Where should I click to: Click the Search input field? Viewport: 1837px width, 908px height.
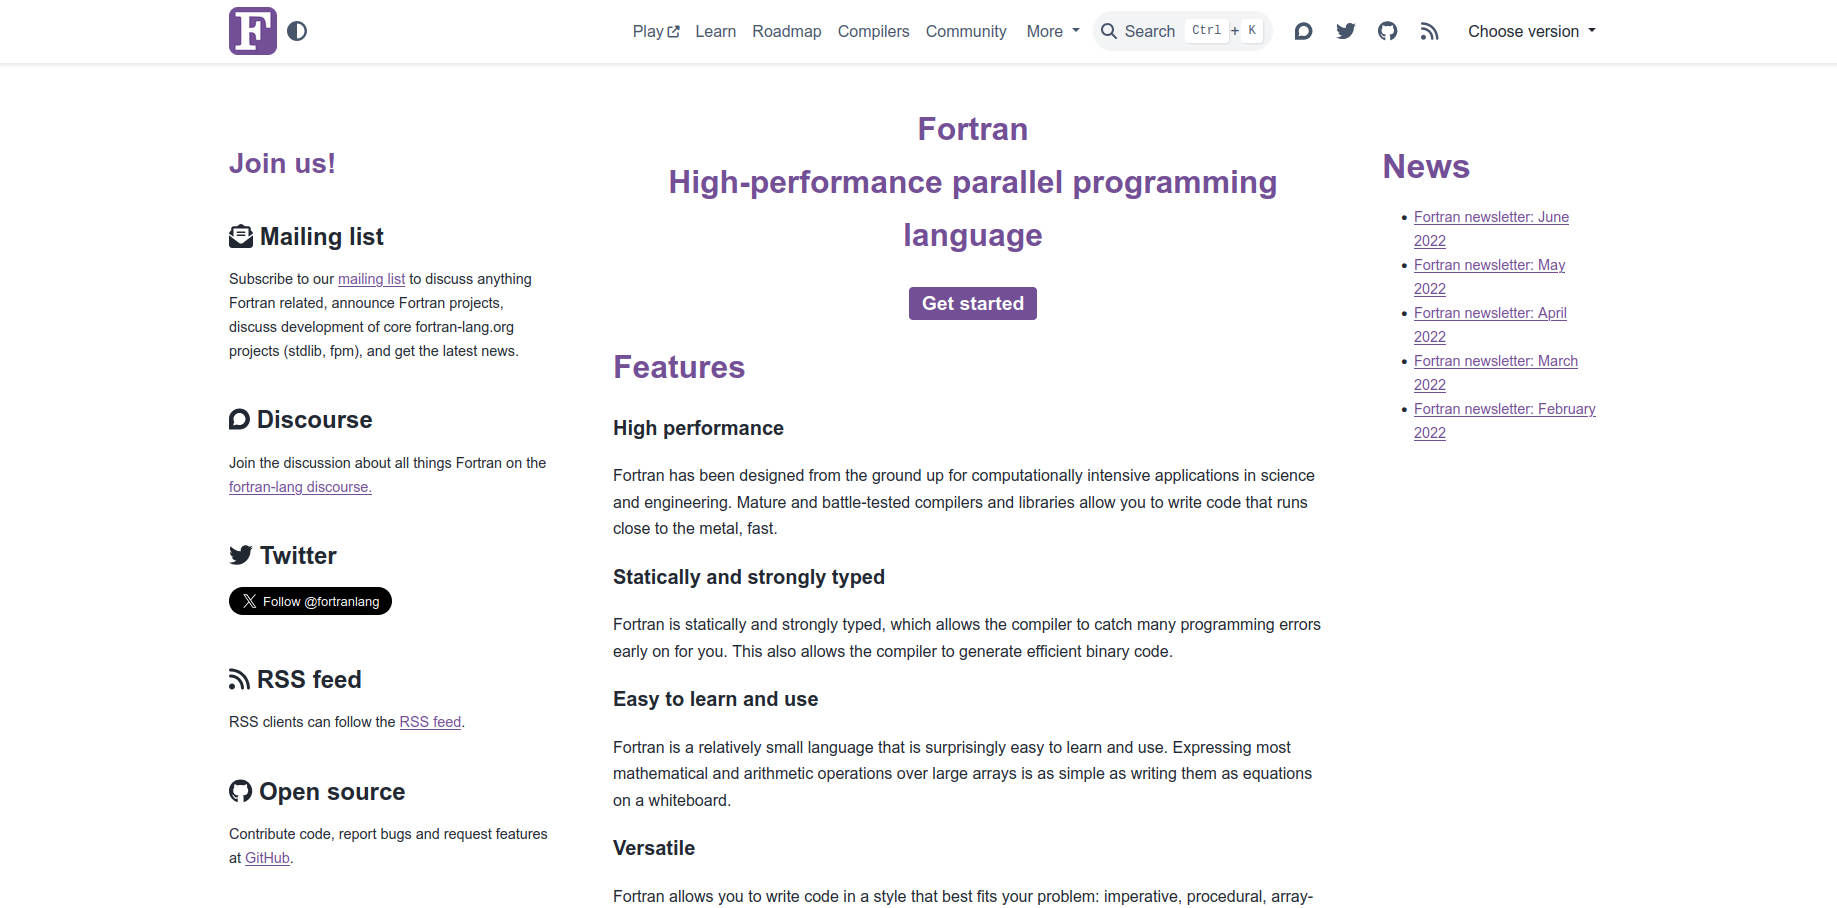click(x=1150, y=31)
